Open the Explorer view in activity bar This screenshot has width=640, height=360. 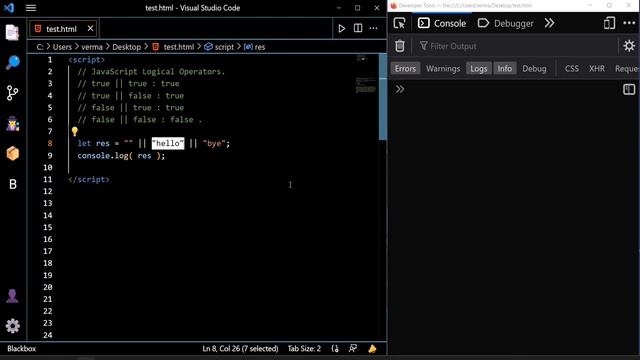[12, 32]
